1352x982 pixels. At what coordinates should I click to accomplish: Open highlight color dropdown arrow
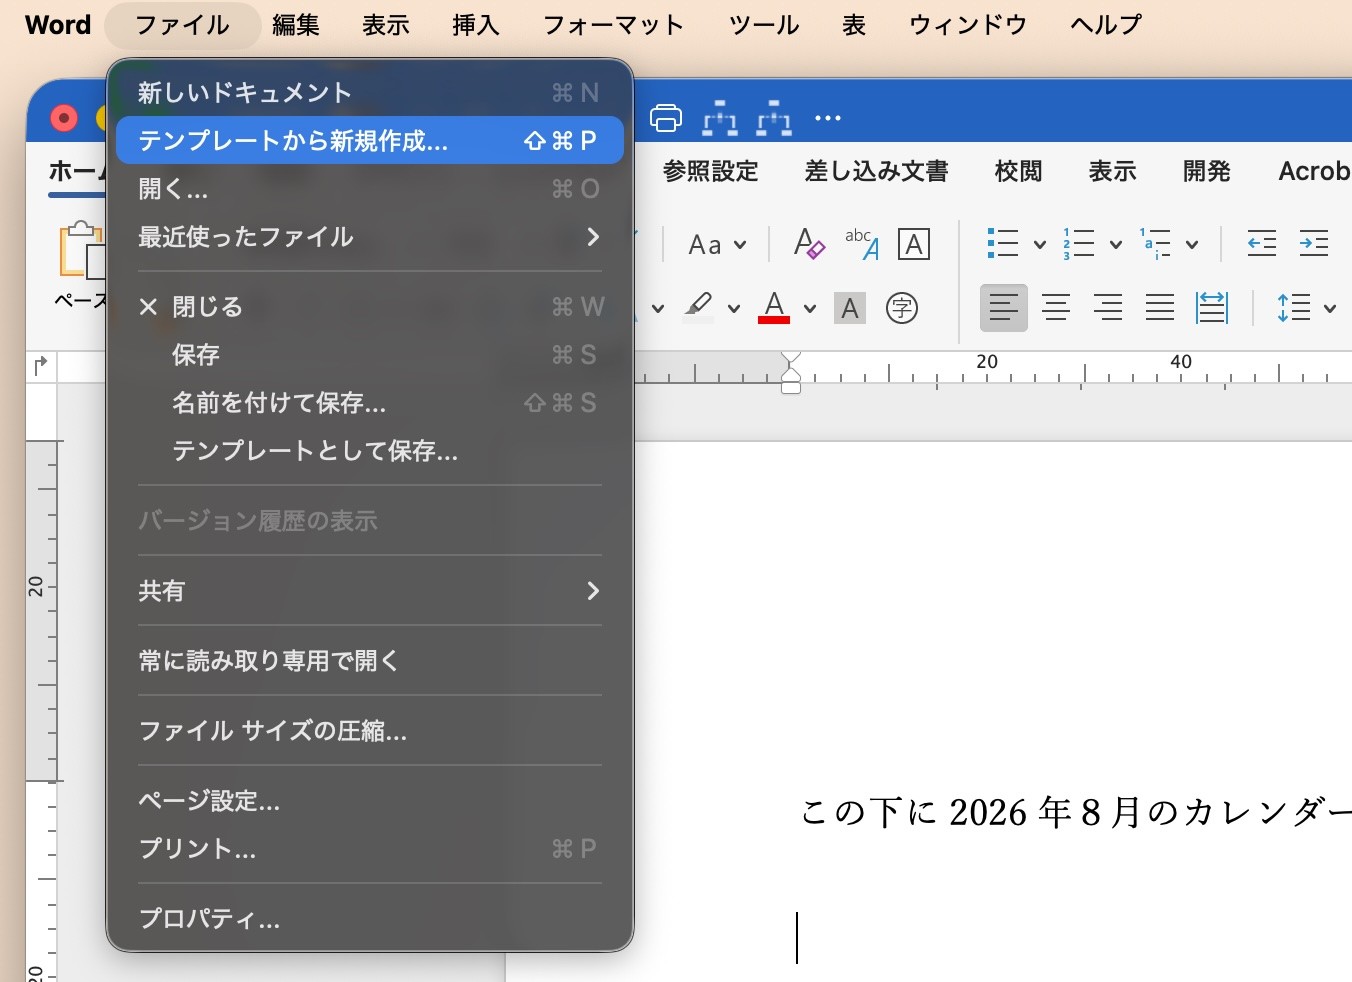point(734,309)
